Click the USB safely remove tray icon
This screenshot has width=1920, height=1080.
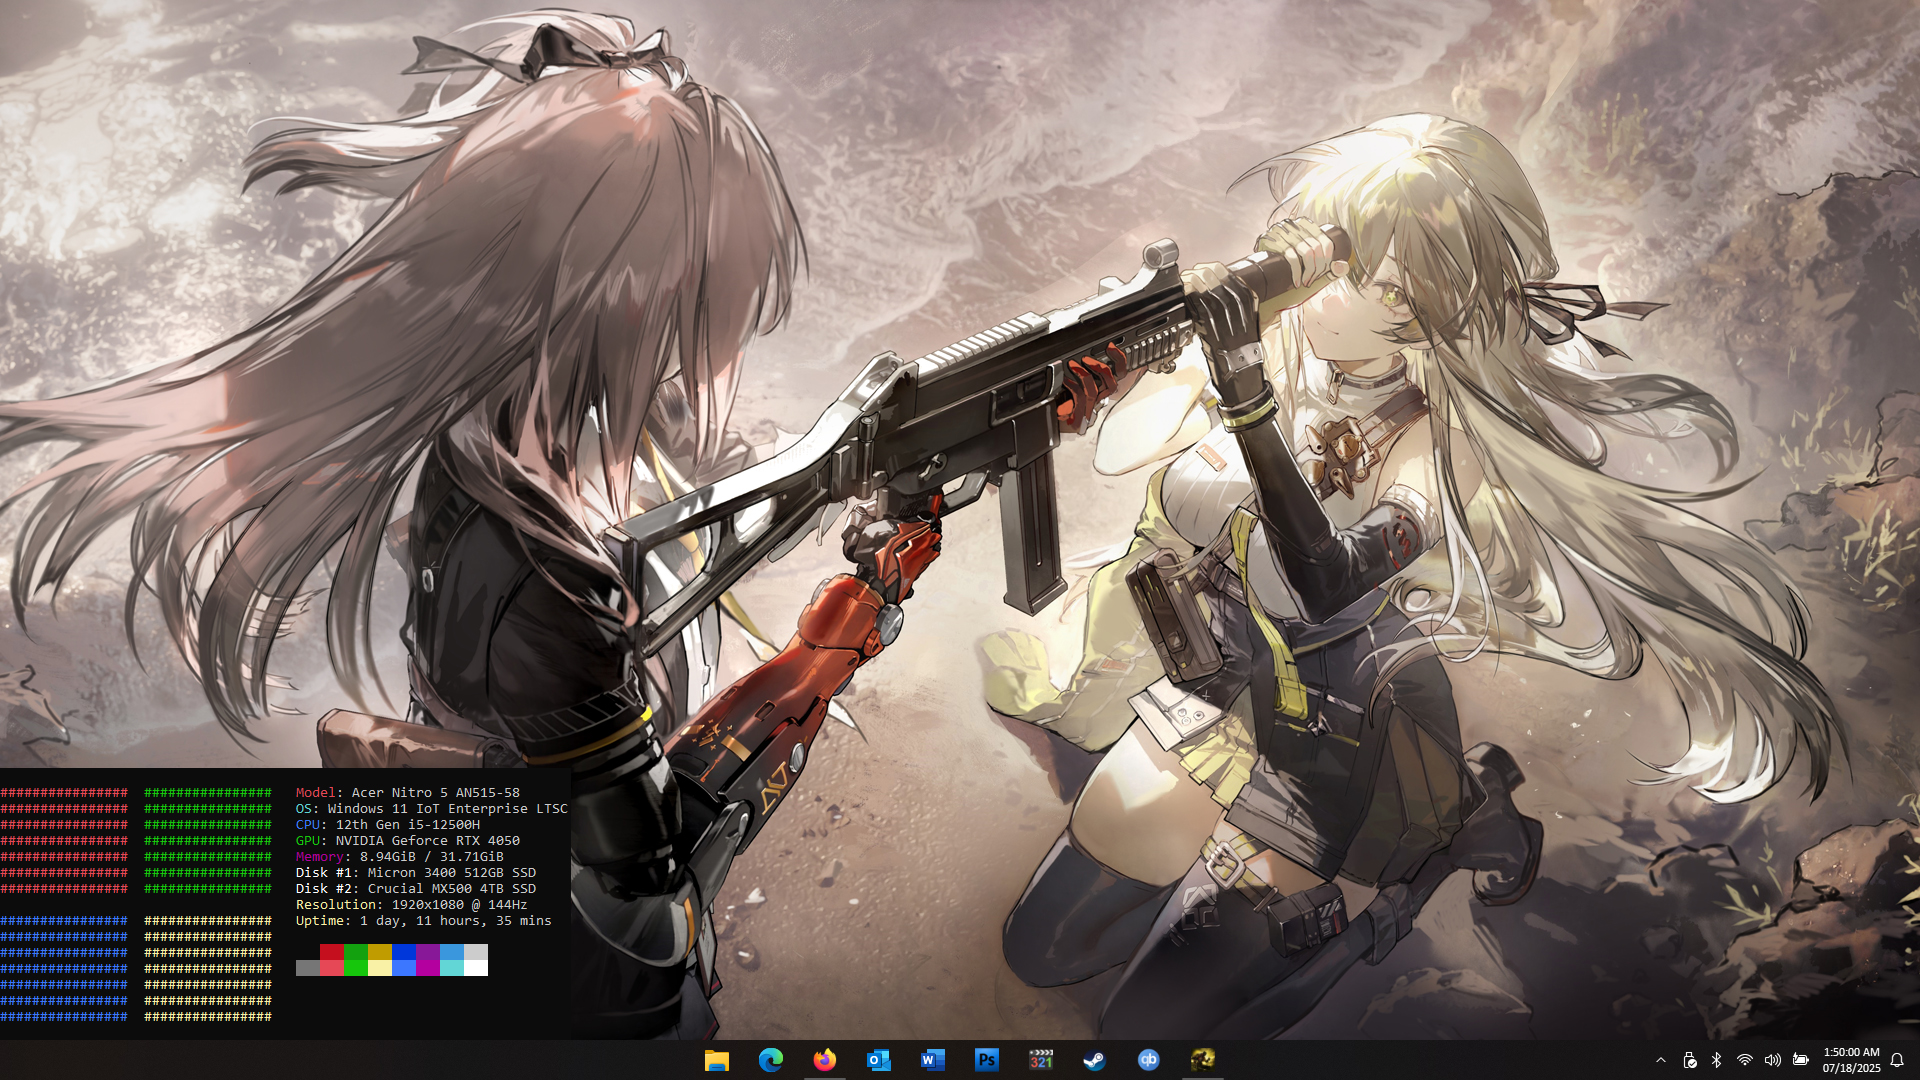pyautogui.click(x=1689, y=1060)
